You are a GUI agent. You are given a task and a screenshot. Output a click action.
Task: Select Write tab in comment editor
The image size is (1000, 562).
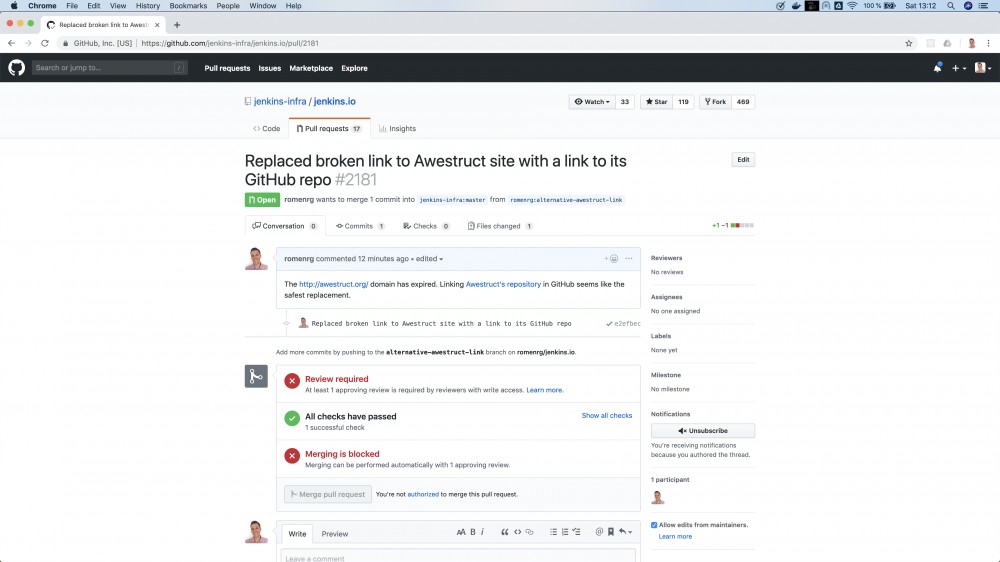click(297, 534)
